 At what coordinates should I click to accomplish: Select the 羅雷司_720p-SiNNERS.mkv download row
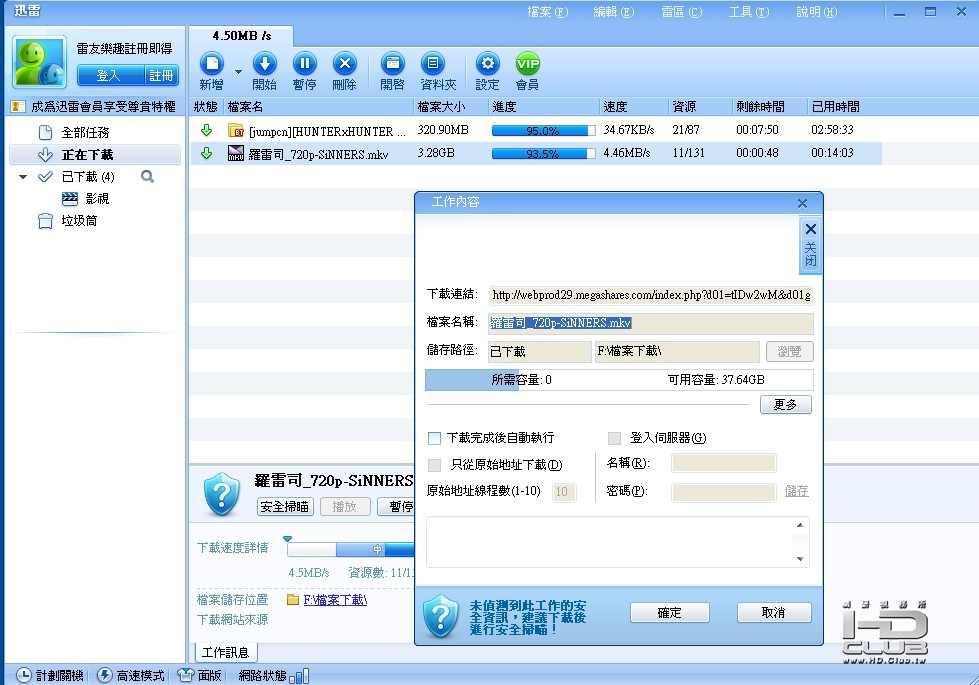(536, 154)
